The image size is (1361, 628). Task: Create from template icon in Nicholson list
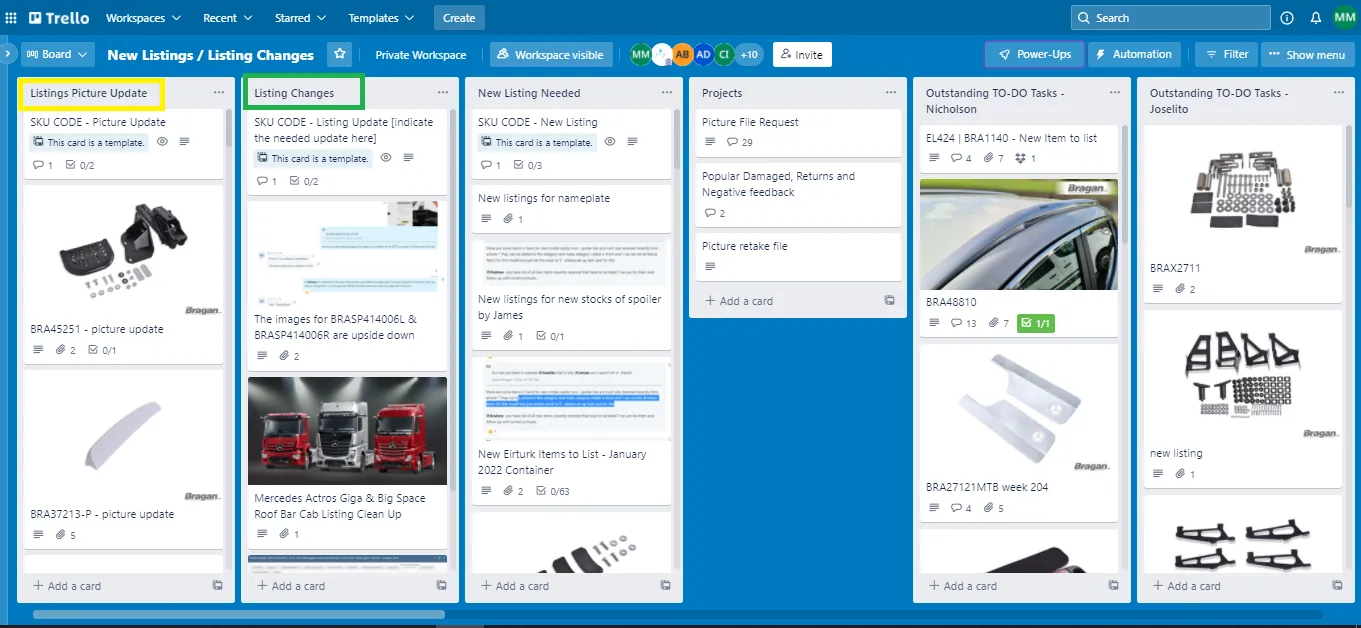[1113, 586]
